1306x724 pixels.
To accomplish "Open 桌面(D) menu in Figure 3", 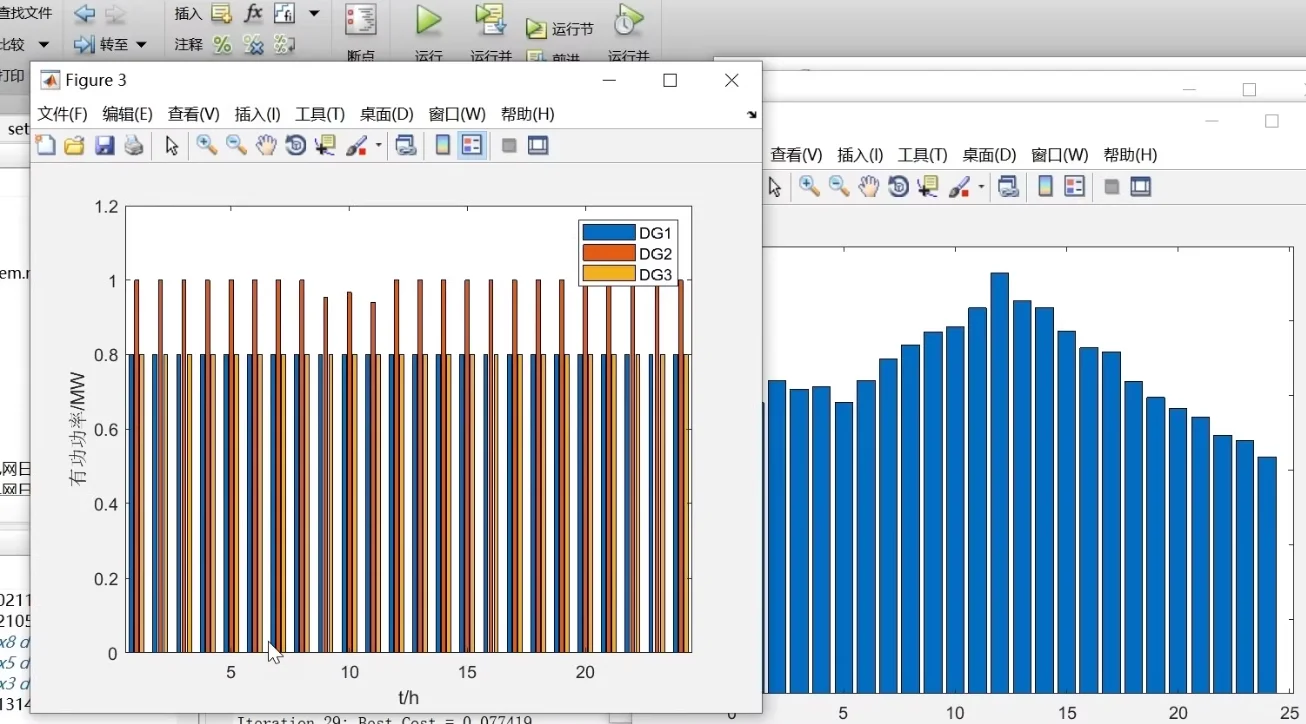I will (x=387, y=114).
